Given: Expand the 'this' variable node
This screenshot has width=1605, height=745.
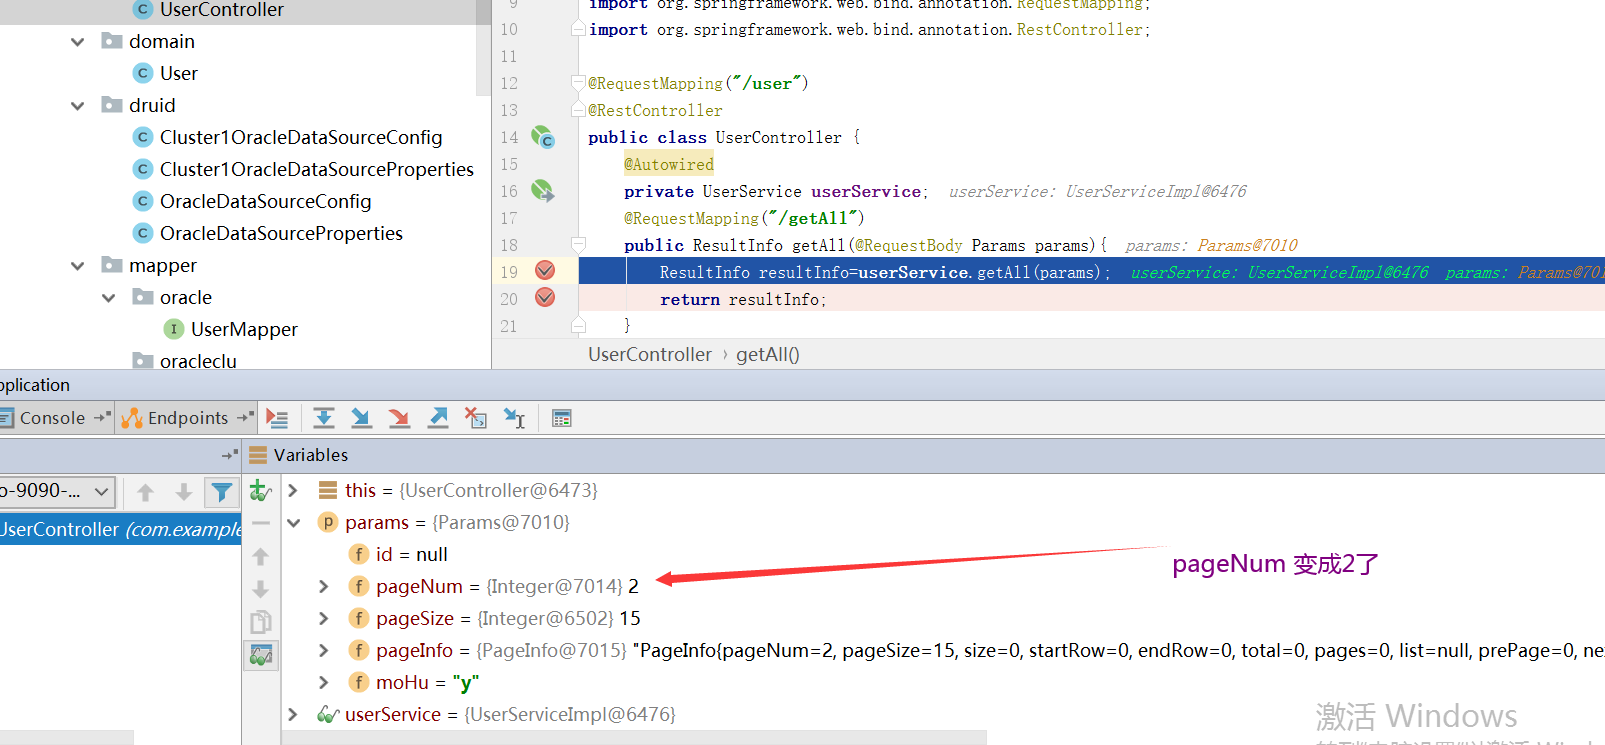Looking at the screenshot, I should coord(292,490).
